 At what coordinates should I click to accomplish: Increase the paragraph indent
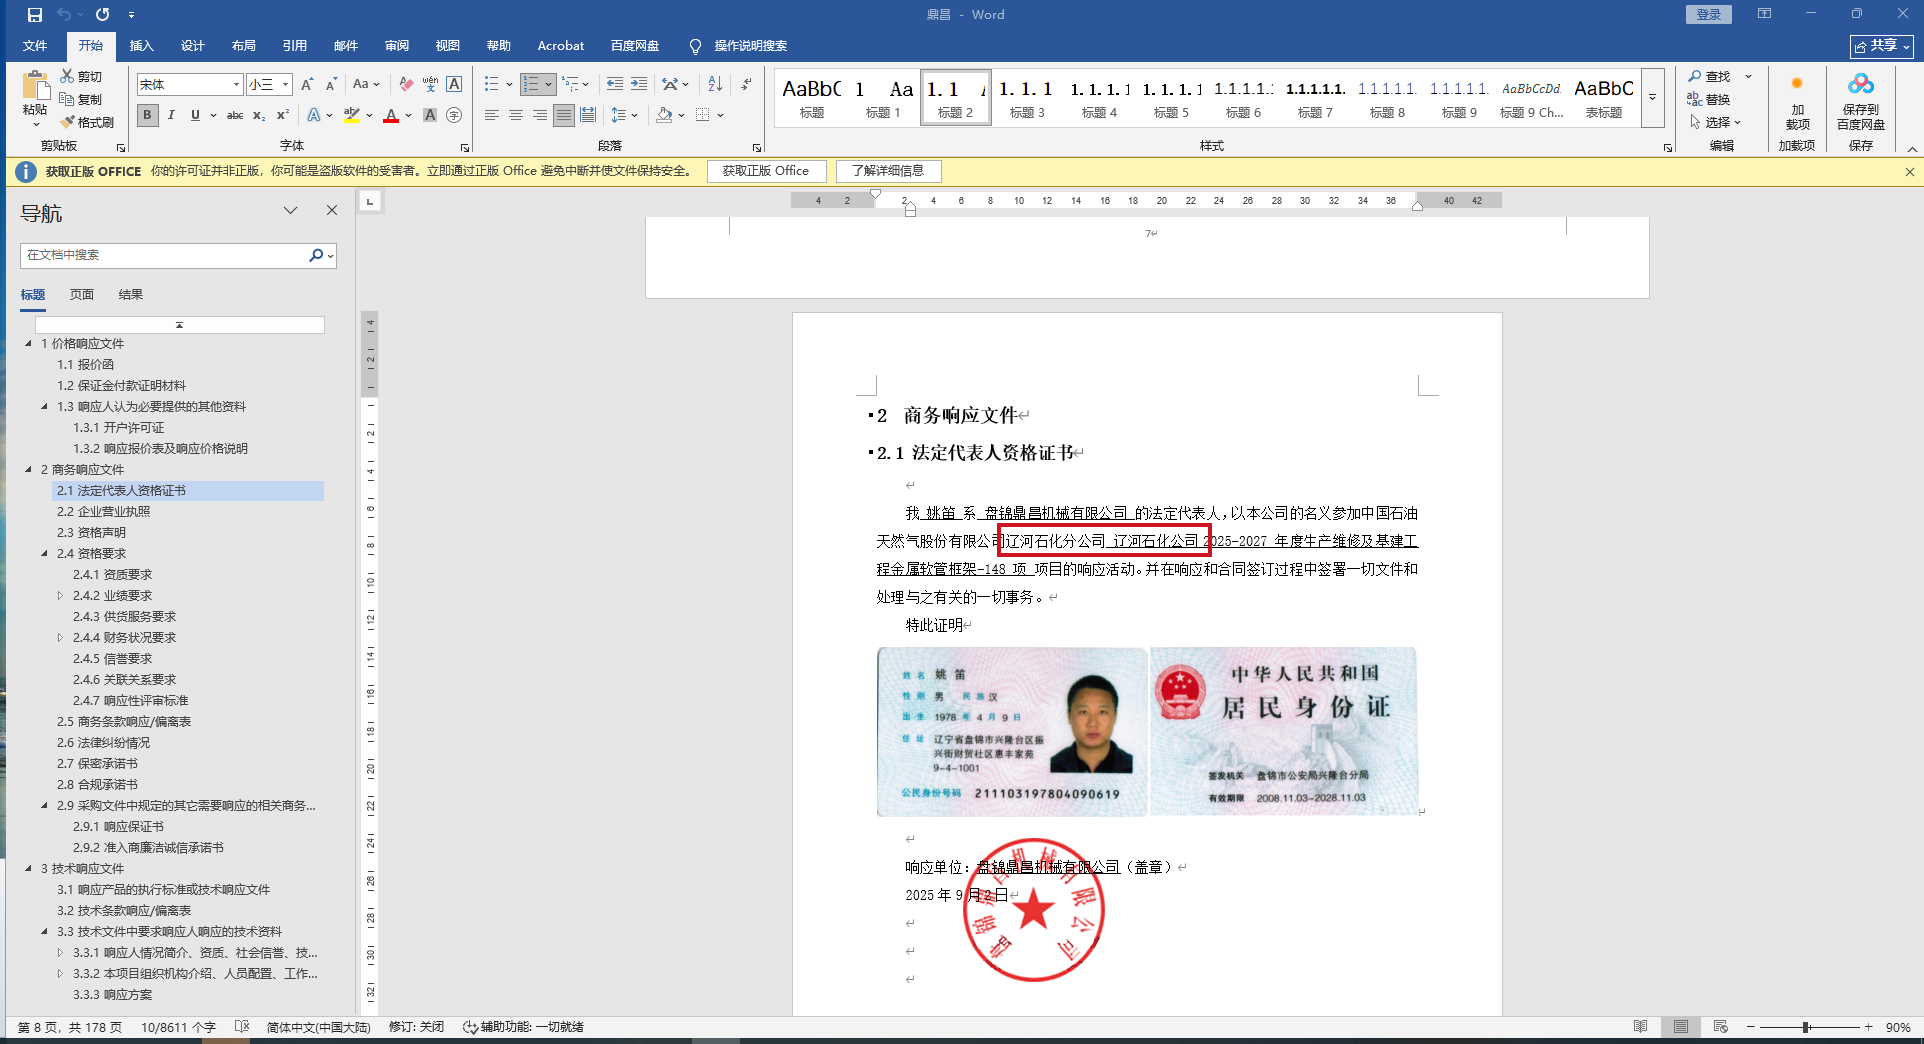[639, 84]
